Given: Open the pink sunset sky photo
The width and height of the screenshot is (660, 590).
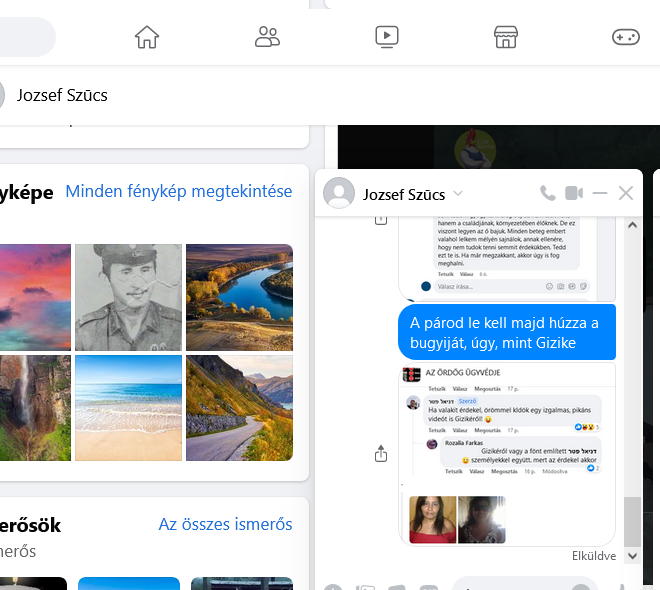Looking at the screenshot, I should (35, 297).
